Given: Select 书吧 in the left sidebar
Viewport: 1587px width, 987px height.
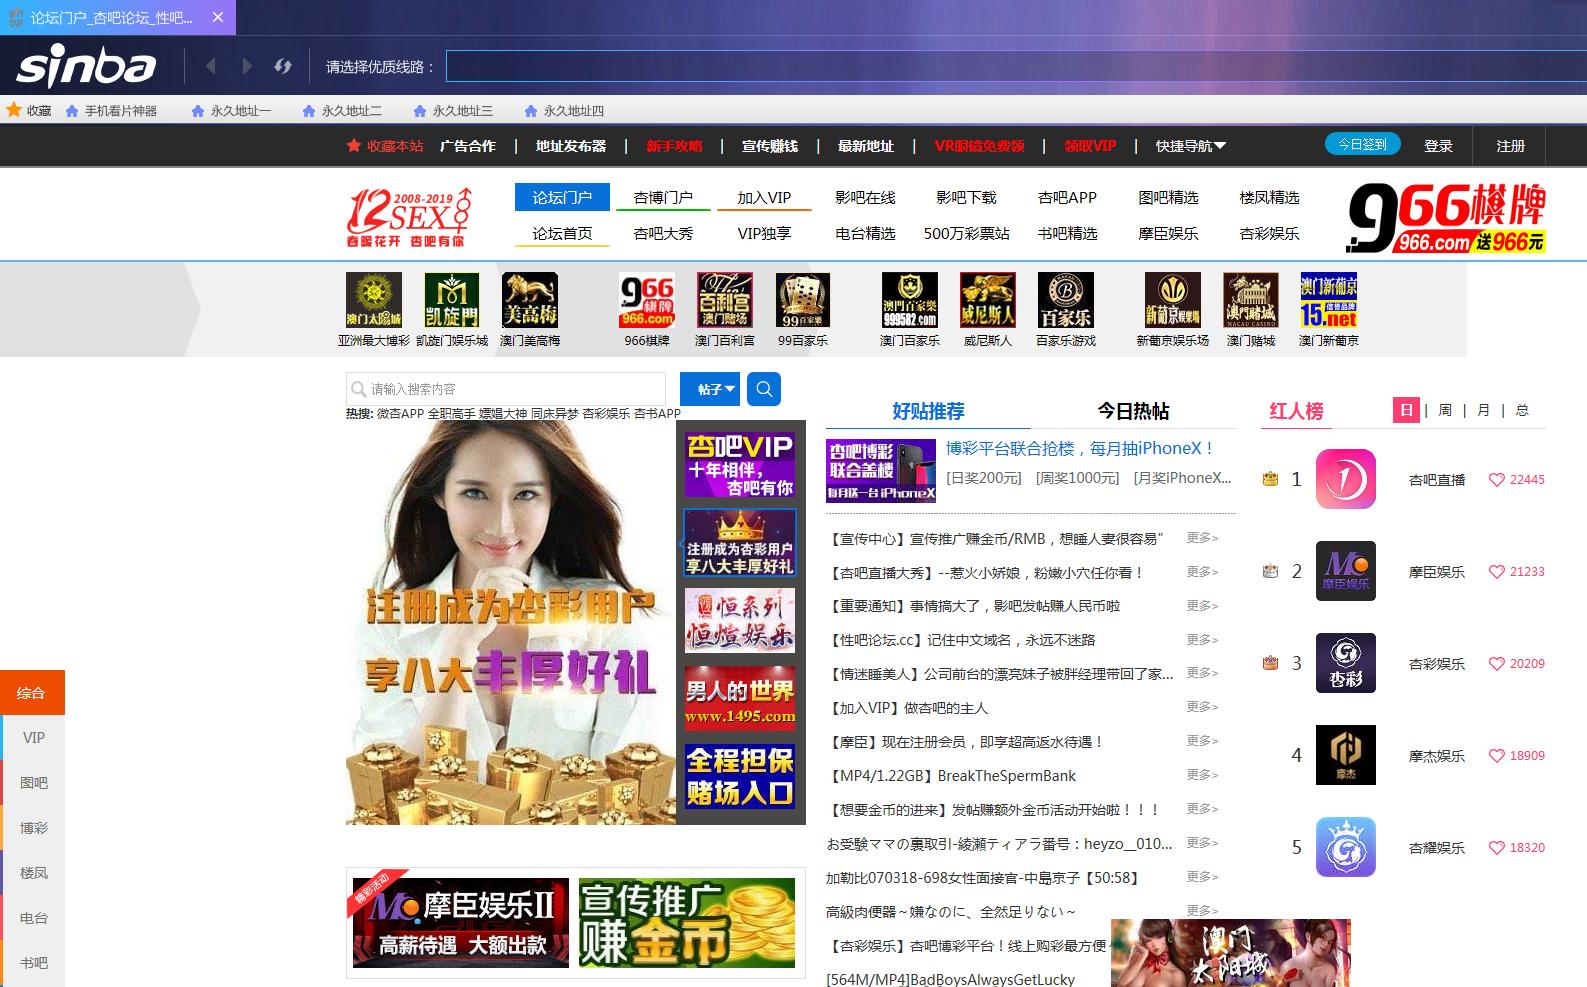Looking at the screenshot, I should 33,962.
